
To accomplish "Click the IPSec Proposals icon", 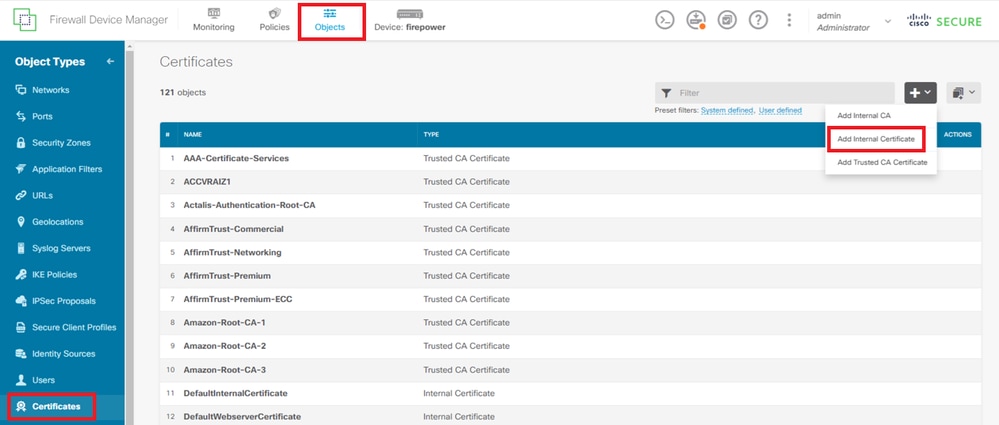I will point(21,301).
